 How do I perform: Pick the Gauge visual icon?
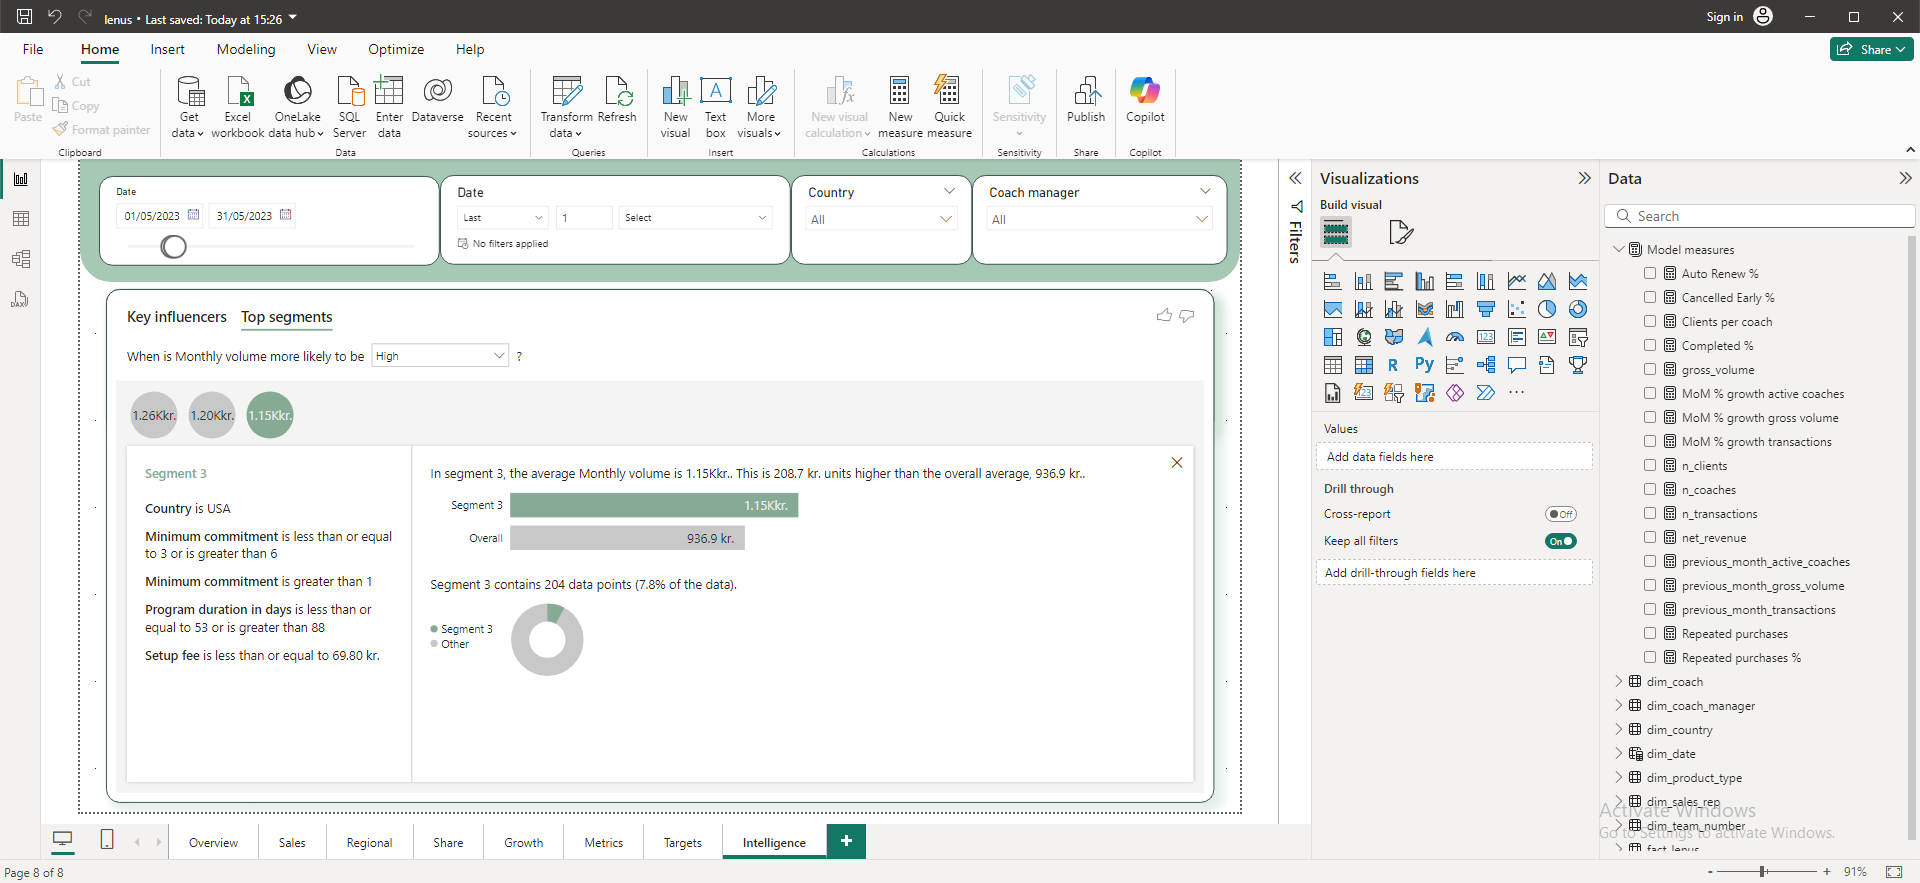(1455, 337)
